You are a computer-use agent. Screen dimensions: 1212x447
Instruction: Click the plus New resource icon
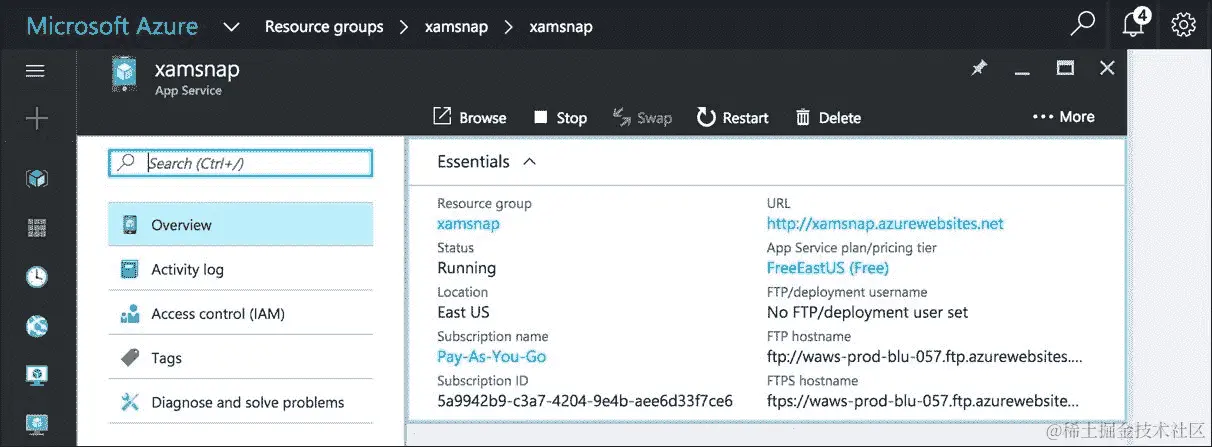36,119
